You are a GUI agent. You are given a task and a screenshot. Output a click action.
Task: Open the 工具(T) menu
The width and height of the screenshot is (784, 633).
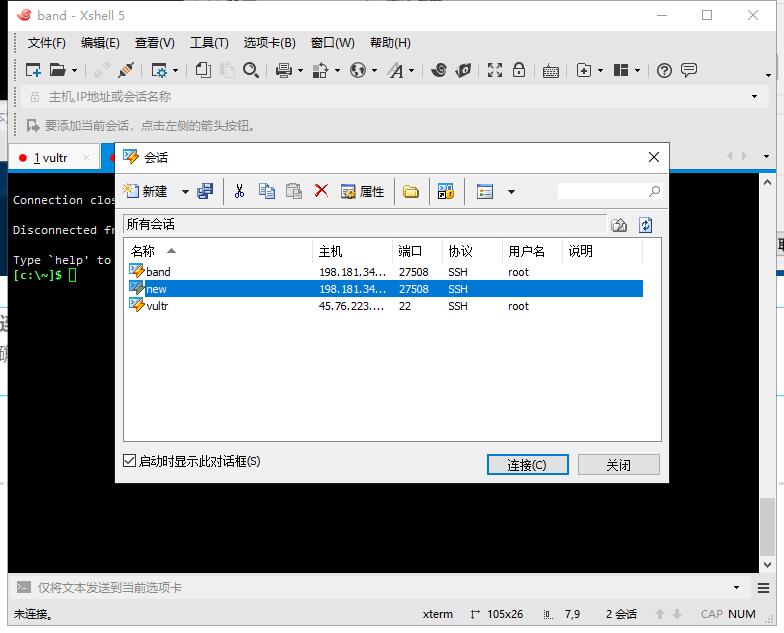(x=210, y=43)
